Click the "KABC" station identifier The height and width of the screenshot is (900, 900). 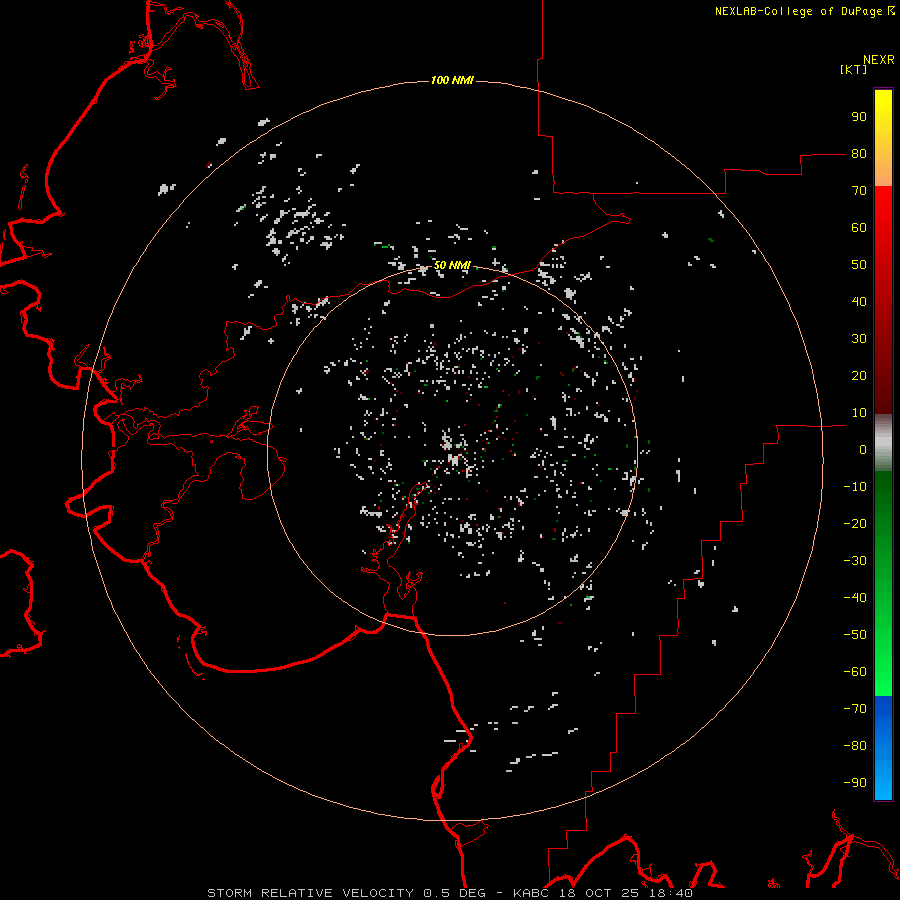[530, 893]
